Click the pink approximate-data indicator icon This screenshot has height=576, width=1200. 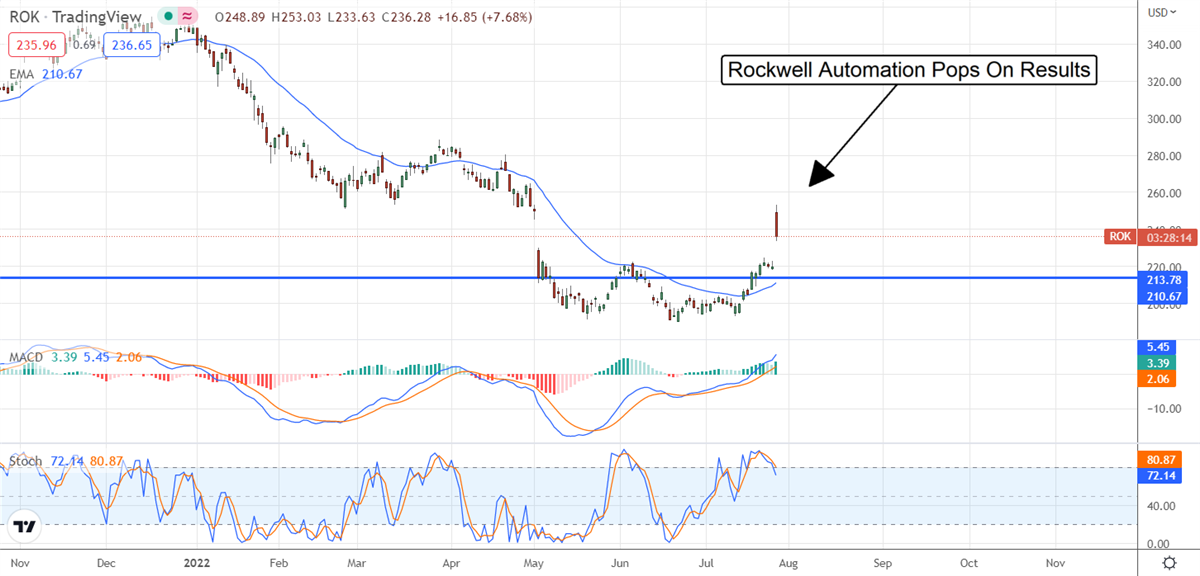pos(186,18)
